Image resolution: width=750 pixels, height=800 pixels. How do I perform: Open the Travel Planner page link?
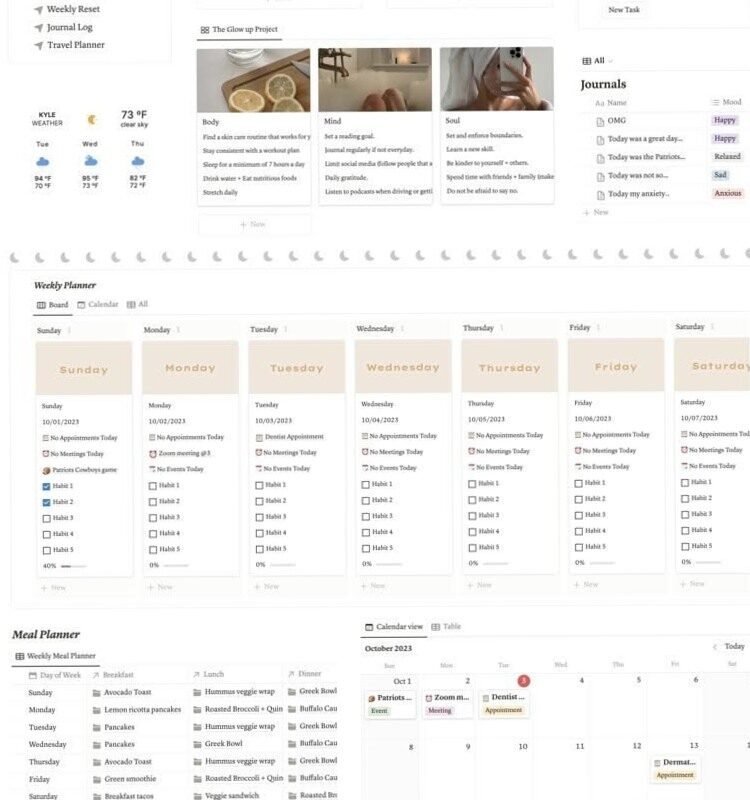[69, 45]
